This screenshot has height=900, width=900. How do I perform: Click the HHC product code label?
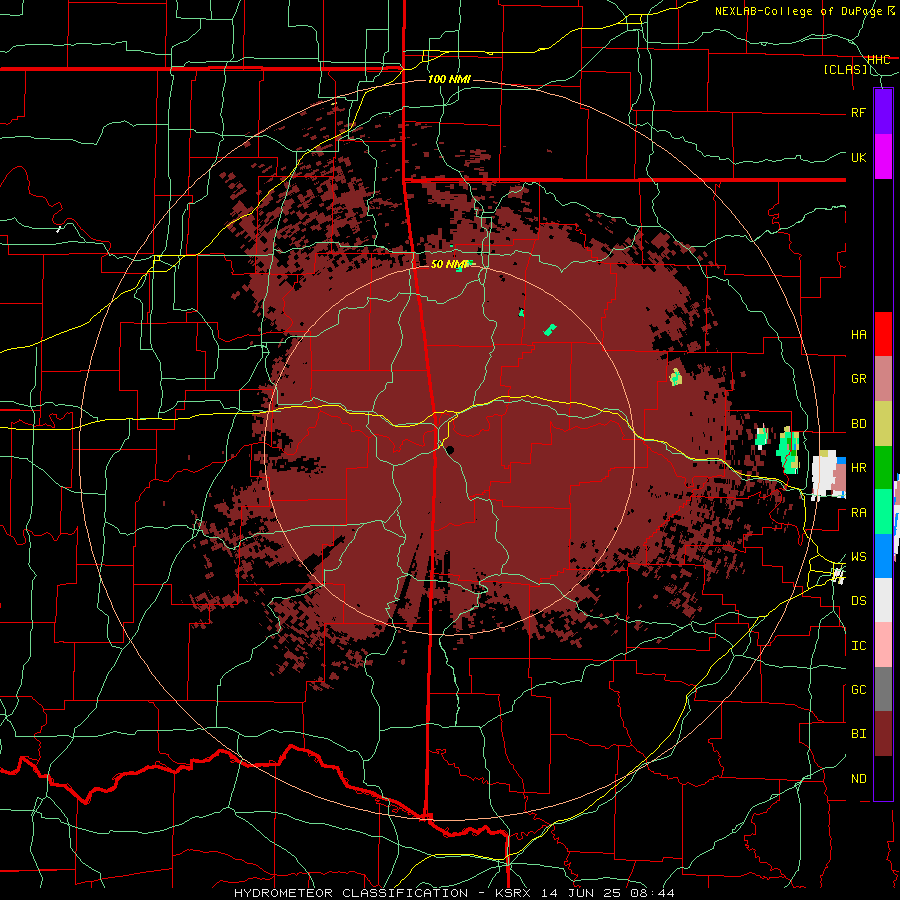878,60
